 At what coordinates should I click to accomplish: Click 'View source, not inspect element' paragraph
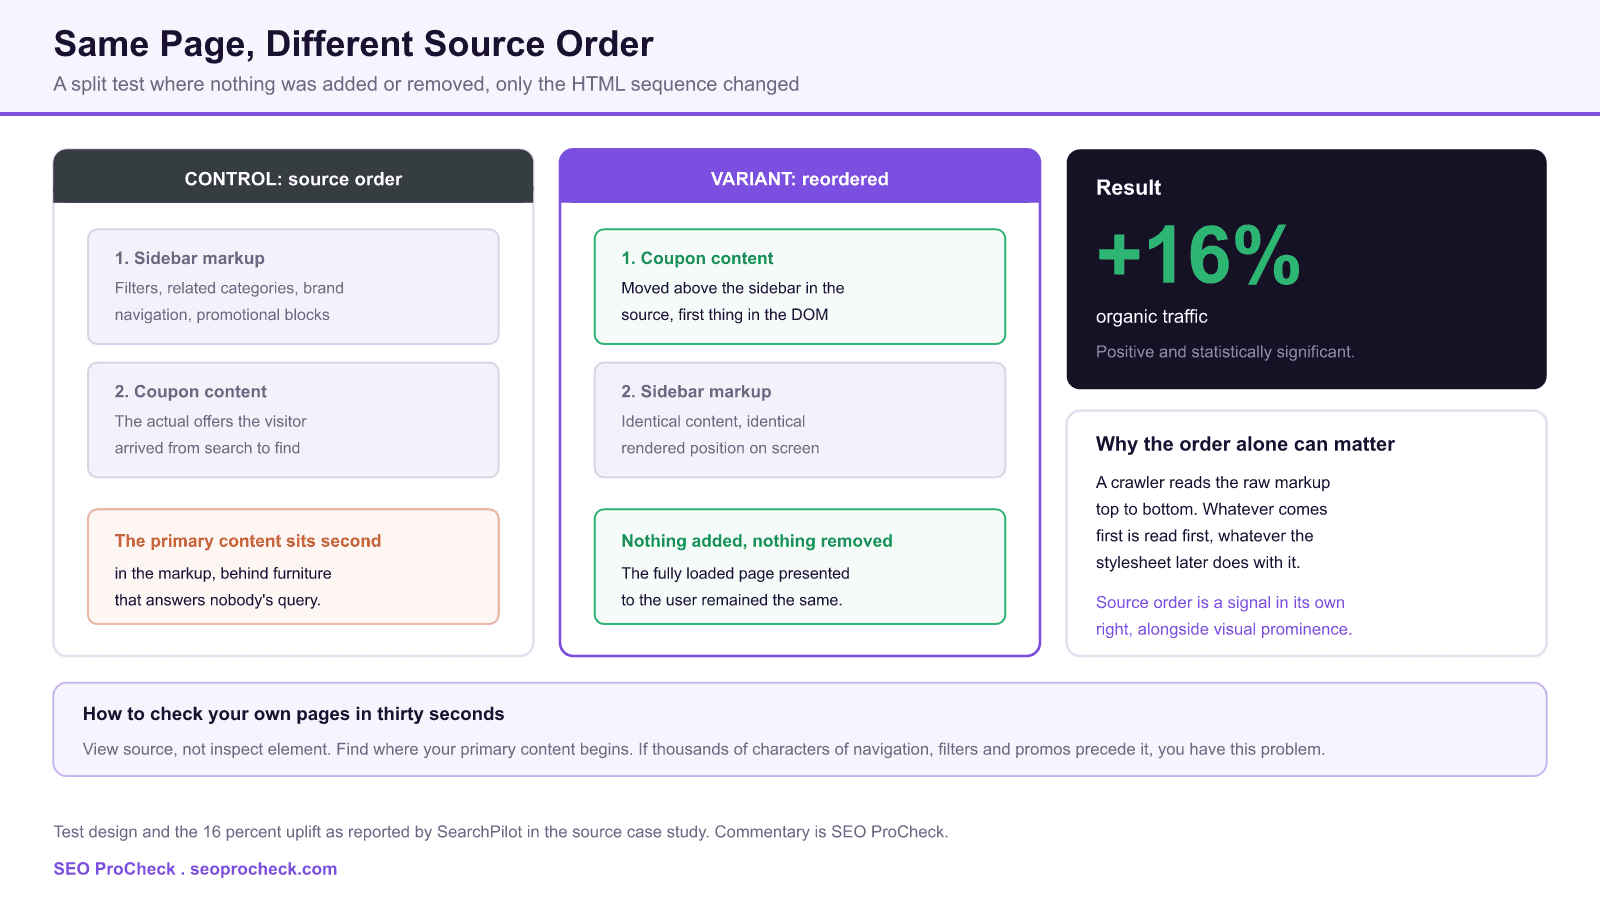tap(704, 749)
